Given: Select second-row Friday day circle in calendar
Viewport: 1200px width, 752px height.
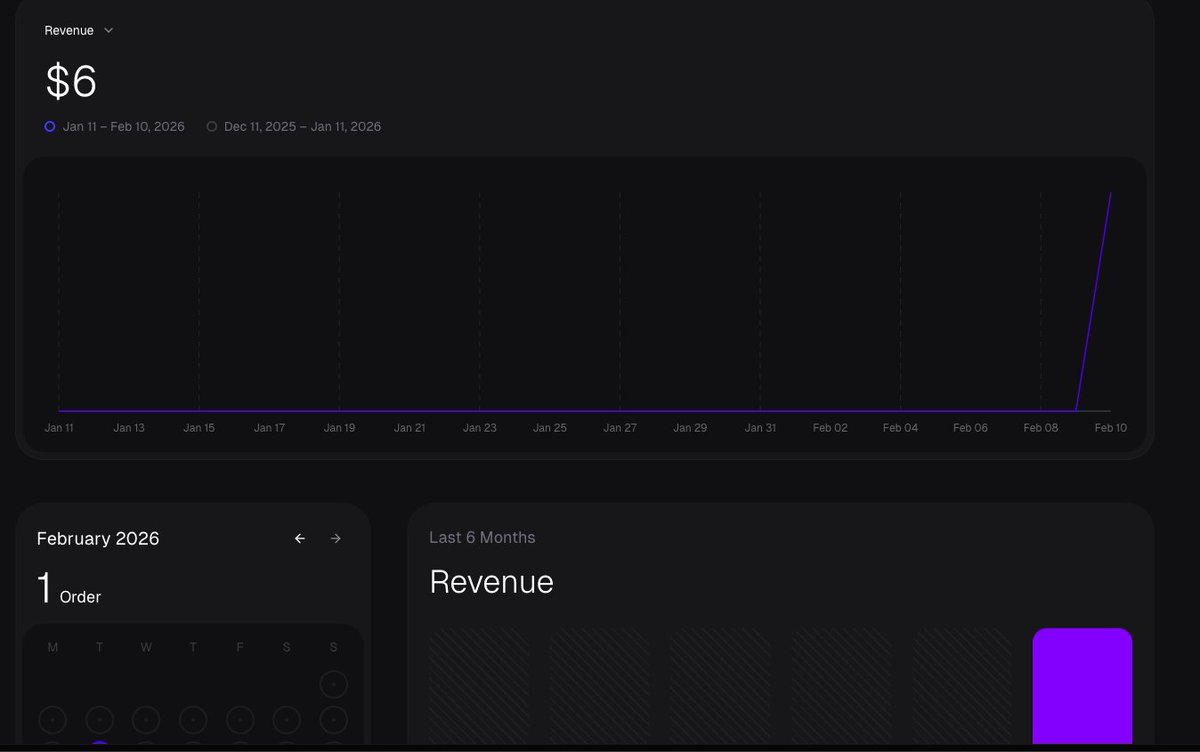Looking at the screenshot, I should pos(240,720).
